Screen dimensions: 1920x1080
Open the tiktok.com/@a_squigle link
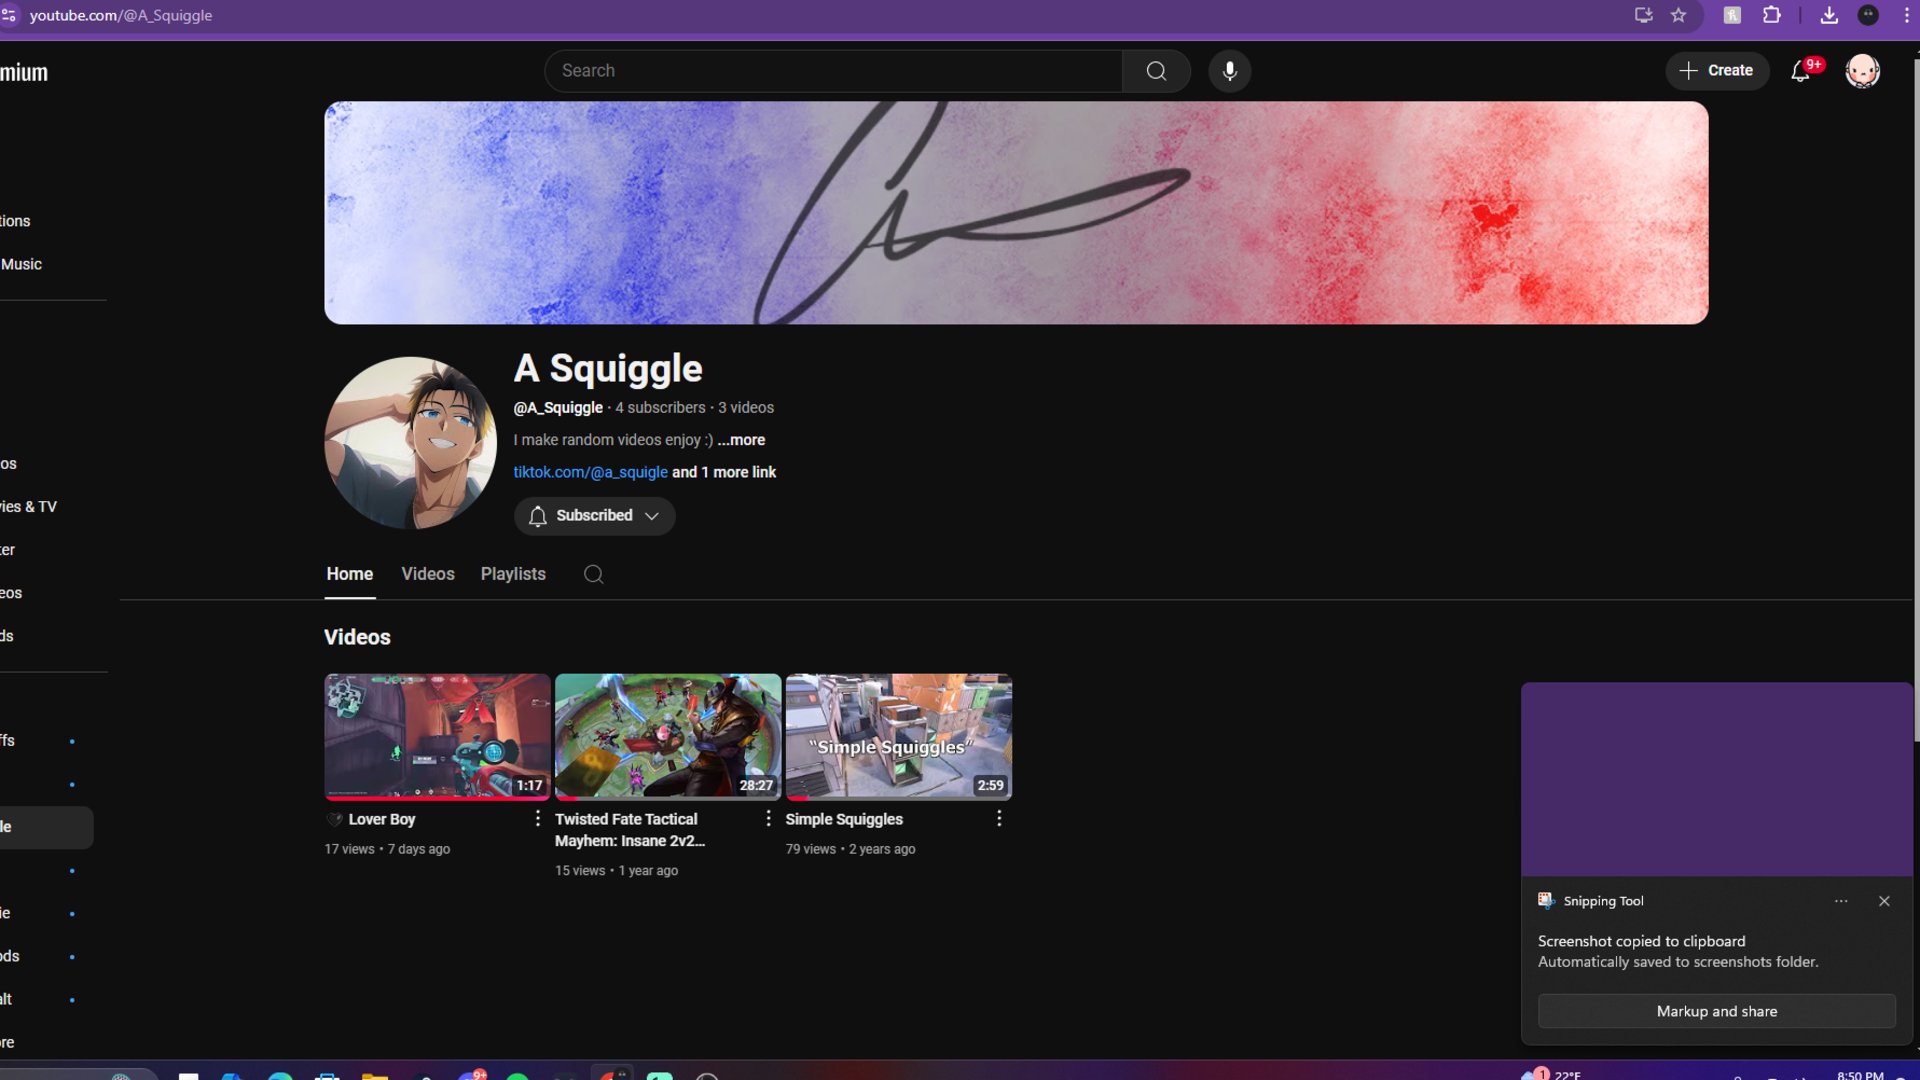[590, 472]
